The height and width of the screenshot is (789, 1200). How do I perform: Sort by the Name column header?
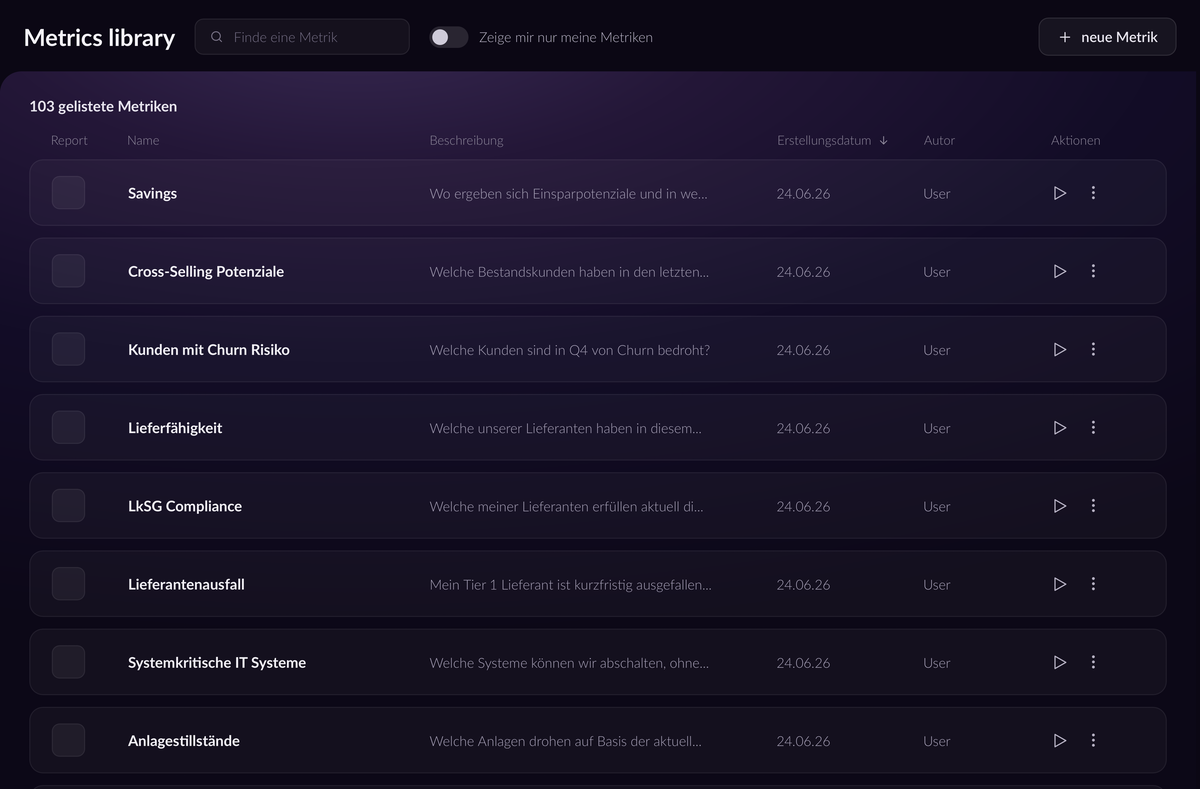point(143,140)
